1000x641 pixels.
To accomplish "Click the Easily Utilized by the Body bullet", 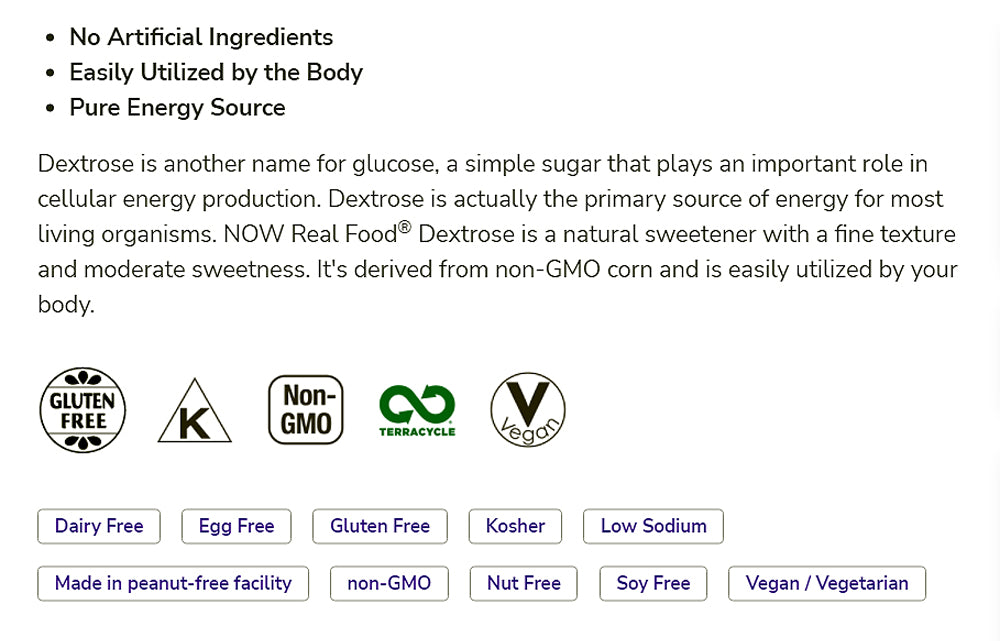I will click(x=216, y=73).
